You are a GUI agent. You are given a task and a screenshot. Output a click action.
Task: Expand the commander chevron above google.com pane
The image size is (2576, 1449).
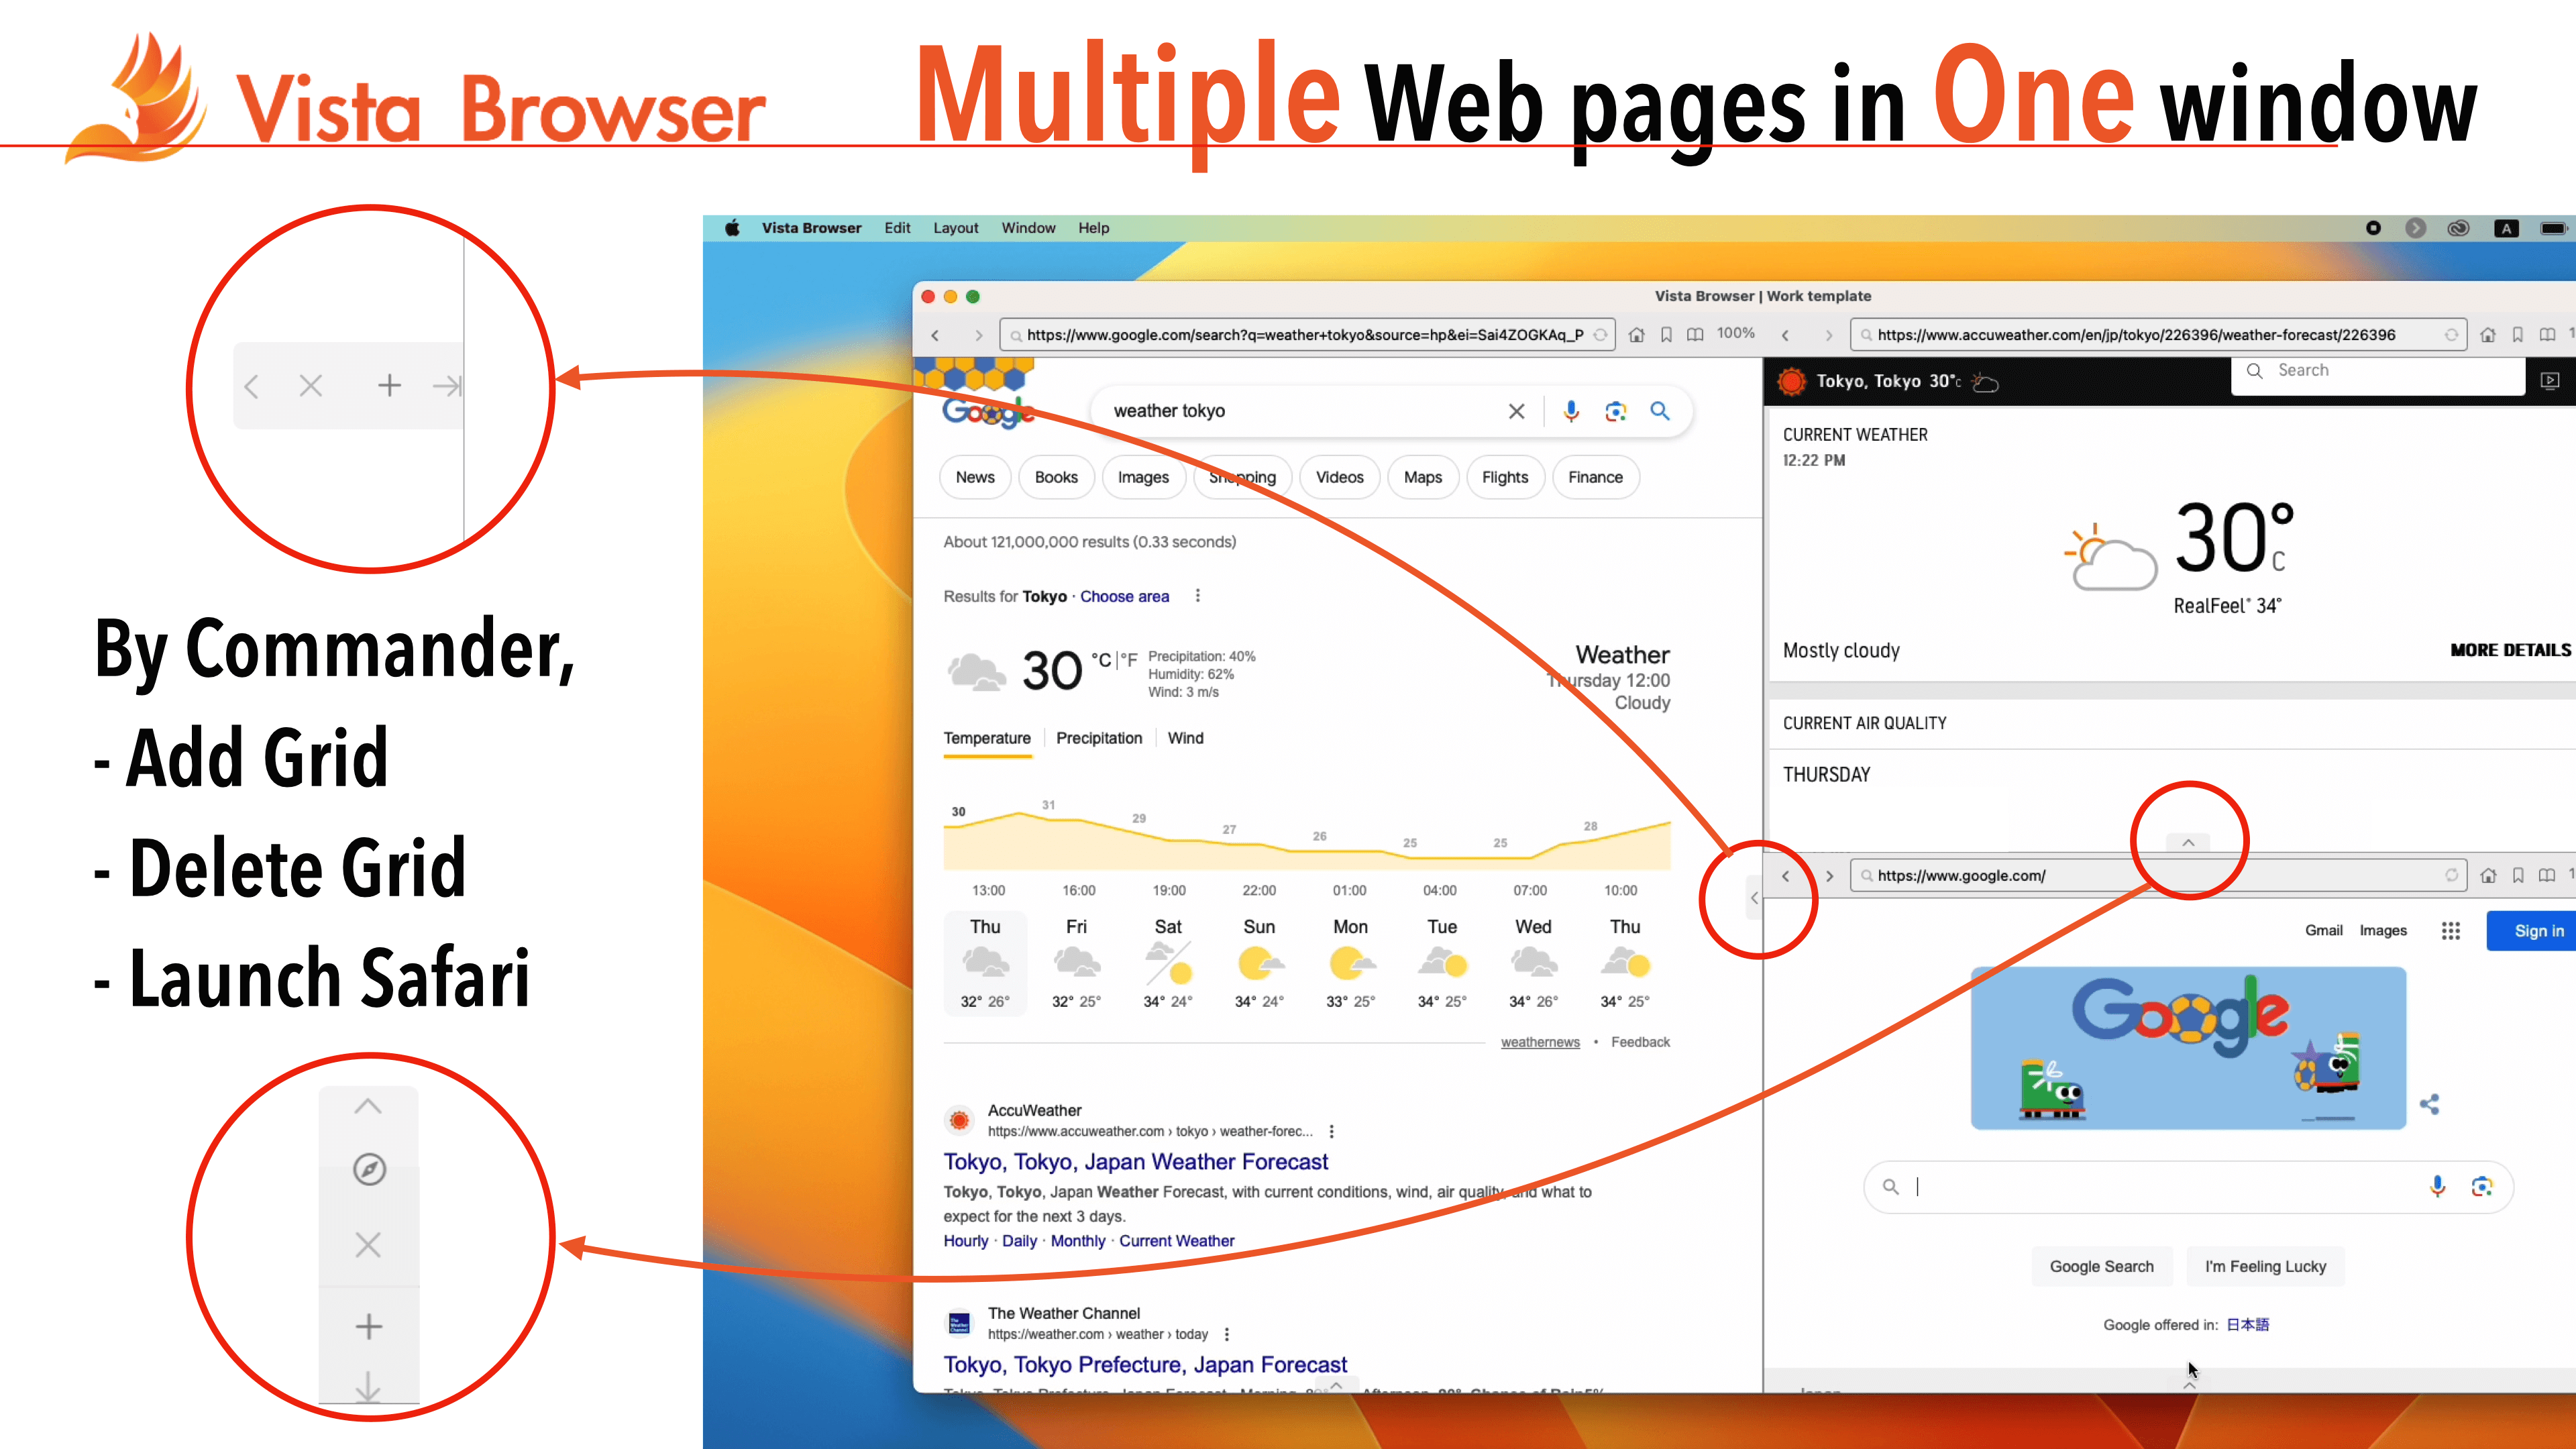point(2188,843)
